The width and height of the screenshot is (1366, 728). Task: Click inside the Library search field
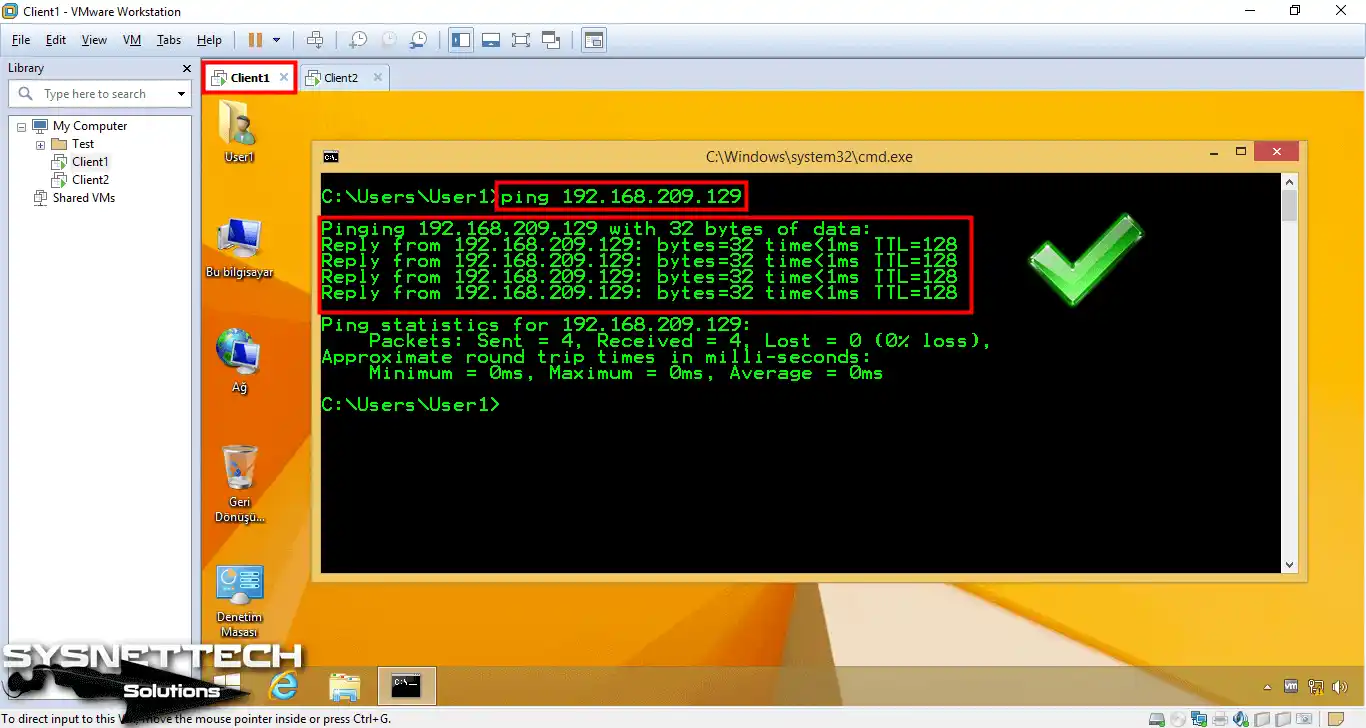point(100,93)
